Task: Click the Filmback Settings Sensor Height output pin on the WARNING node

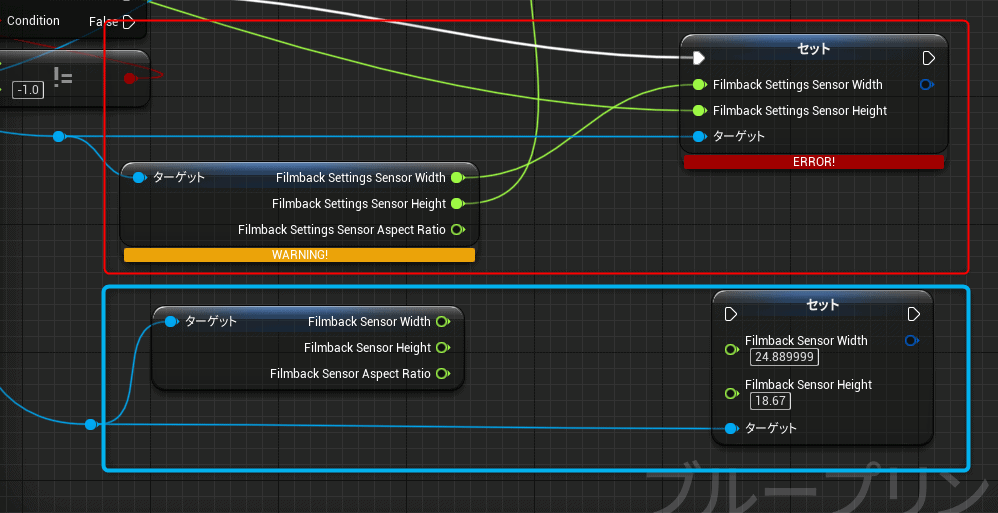Action: [458, 204]
